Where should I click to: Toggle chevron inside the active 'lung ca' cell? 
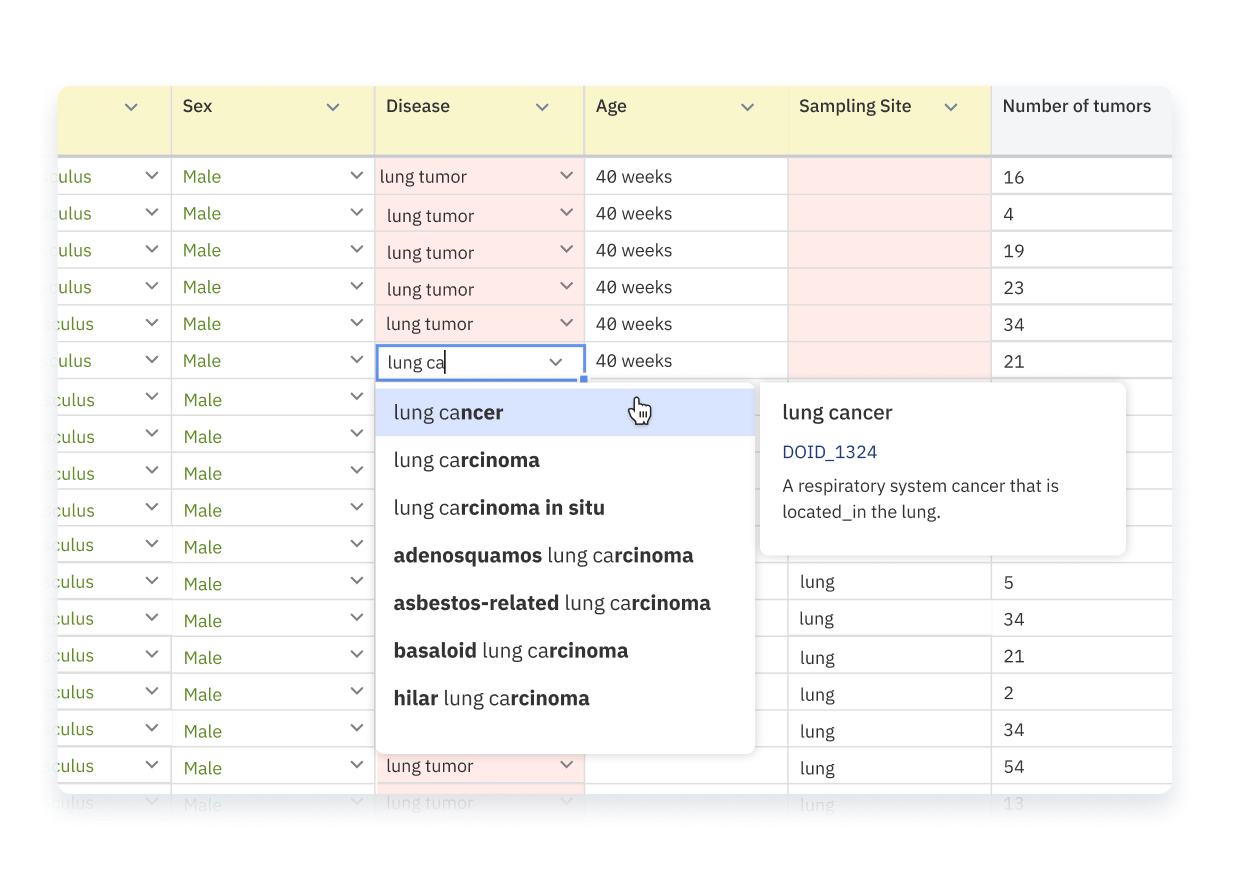(556, 362)
